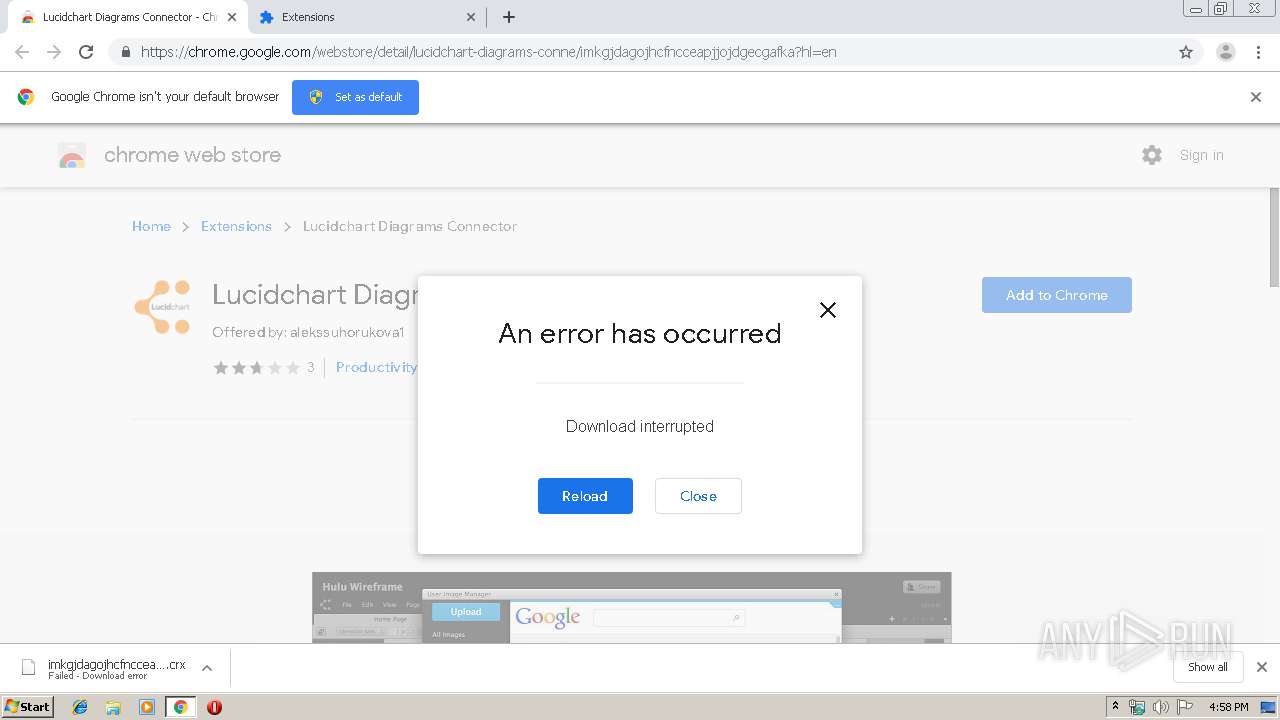Viewport: 1280px width, 720px height.
Task: Click the Hulu Wireframe screenshot preview
Action: point(632,608)
